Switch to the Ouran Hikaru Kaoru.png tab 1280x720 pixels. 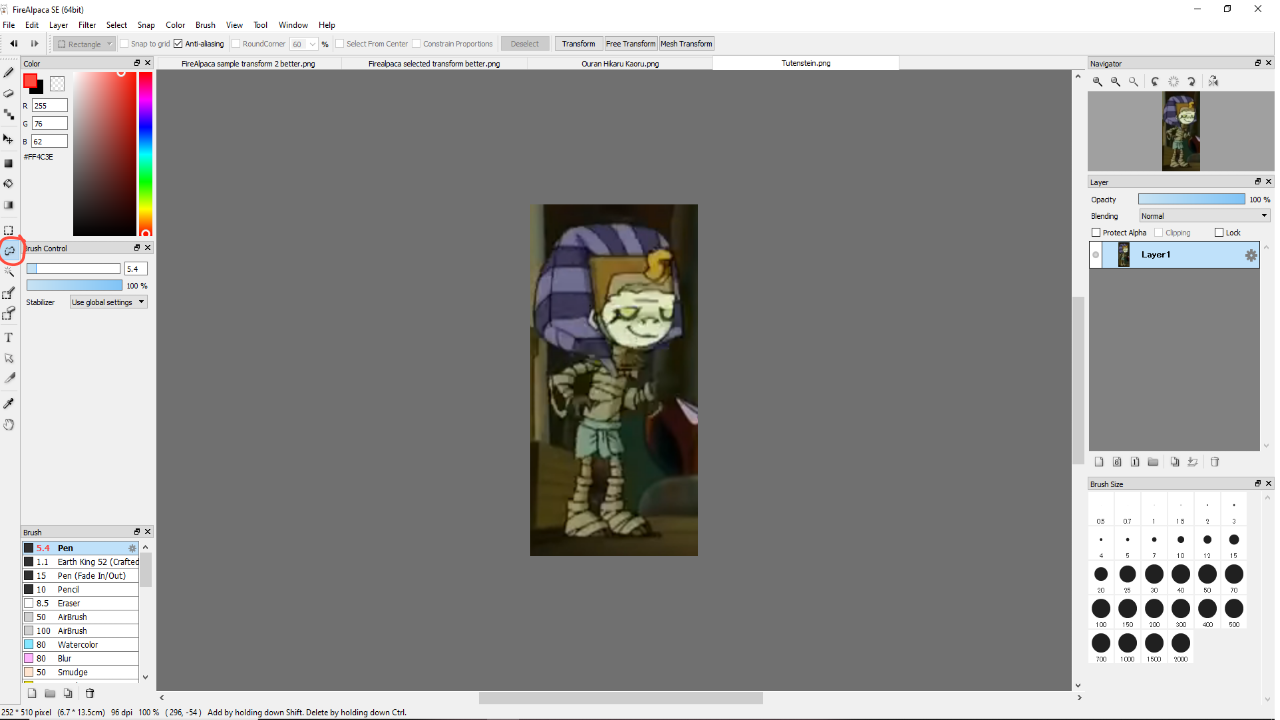[620, 63]
